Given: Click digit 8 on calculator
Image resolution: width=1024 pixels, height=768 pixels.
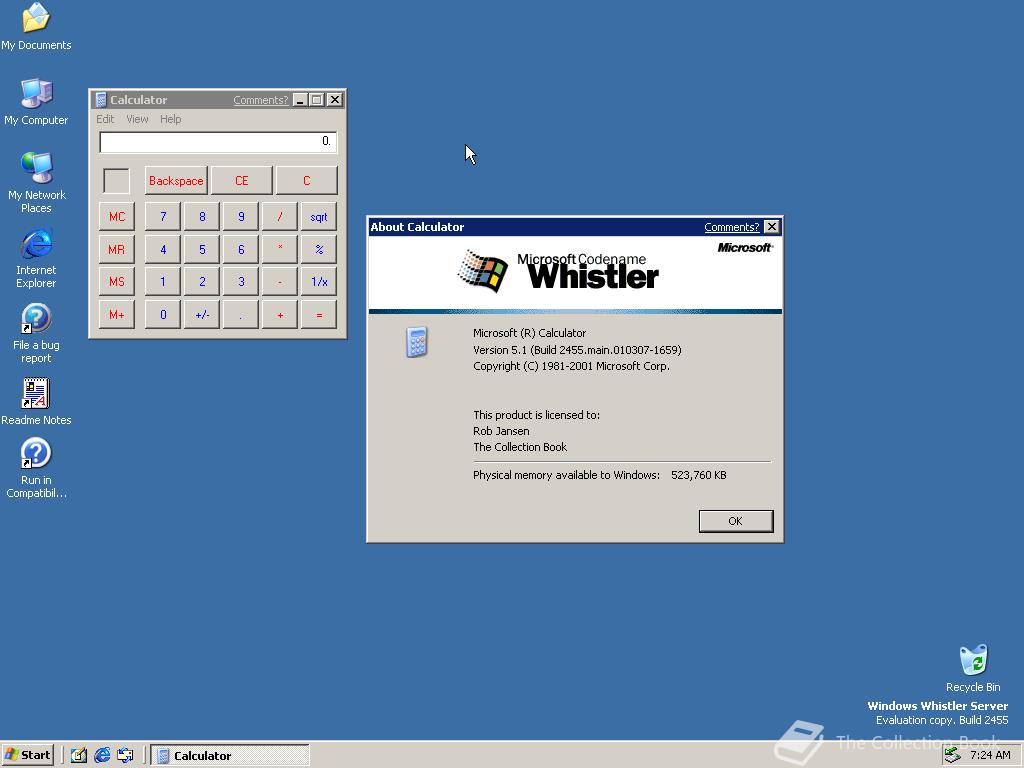Looking at the screenshot, I should click(x=202, y=217).
